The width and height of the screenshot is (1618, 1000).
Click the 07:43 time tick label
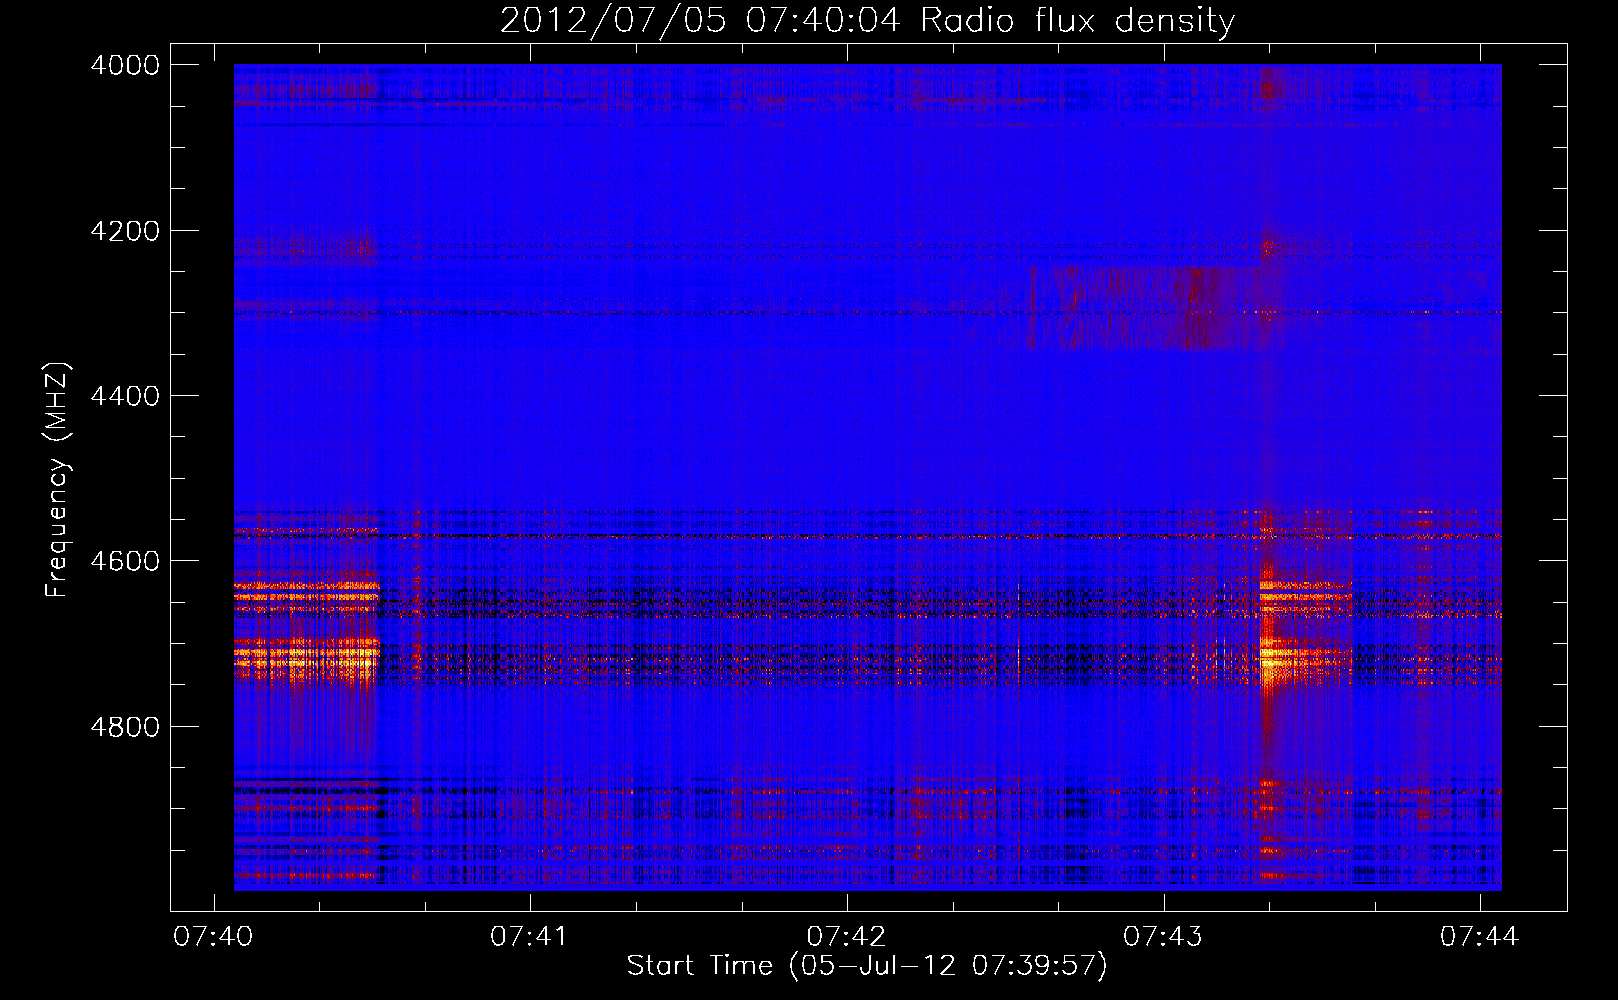pos(1163,937)
